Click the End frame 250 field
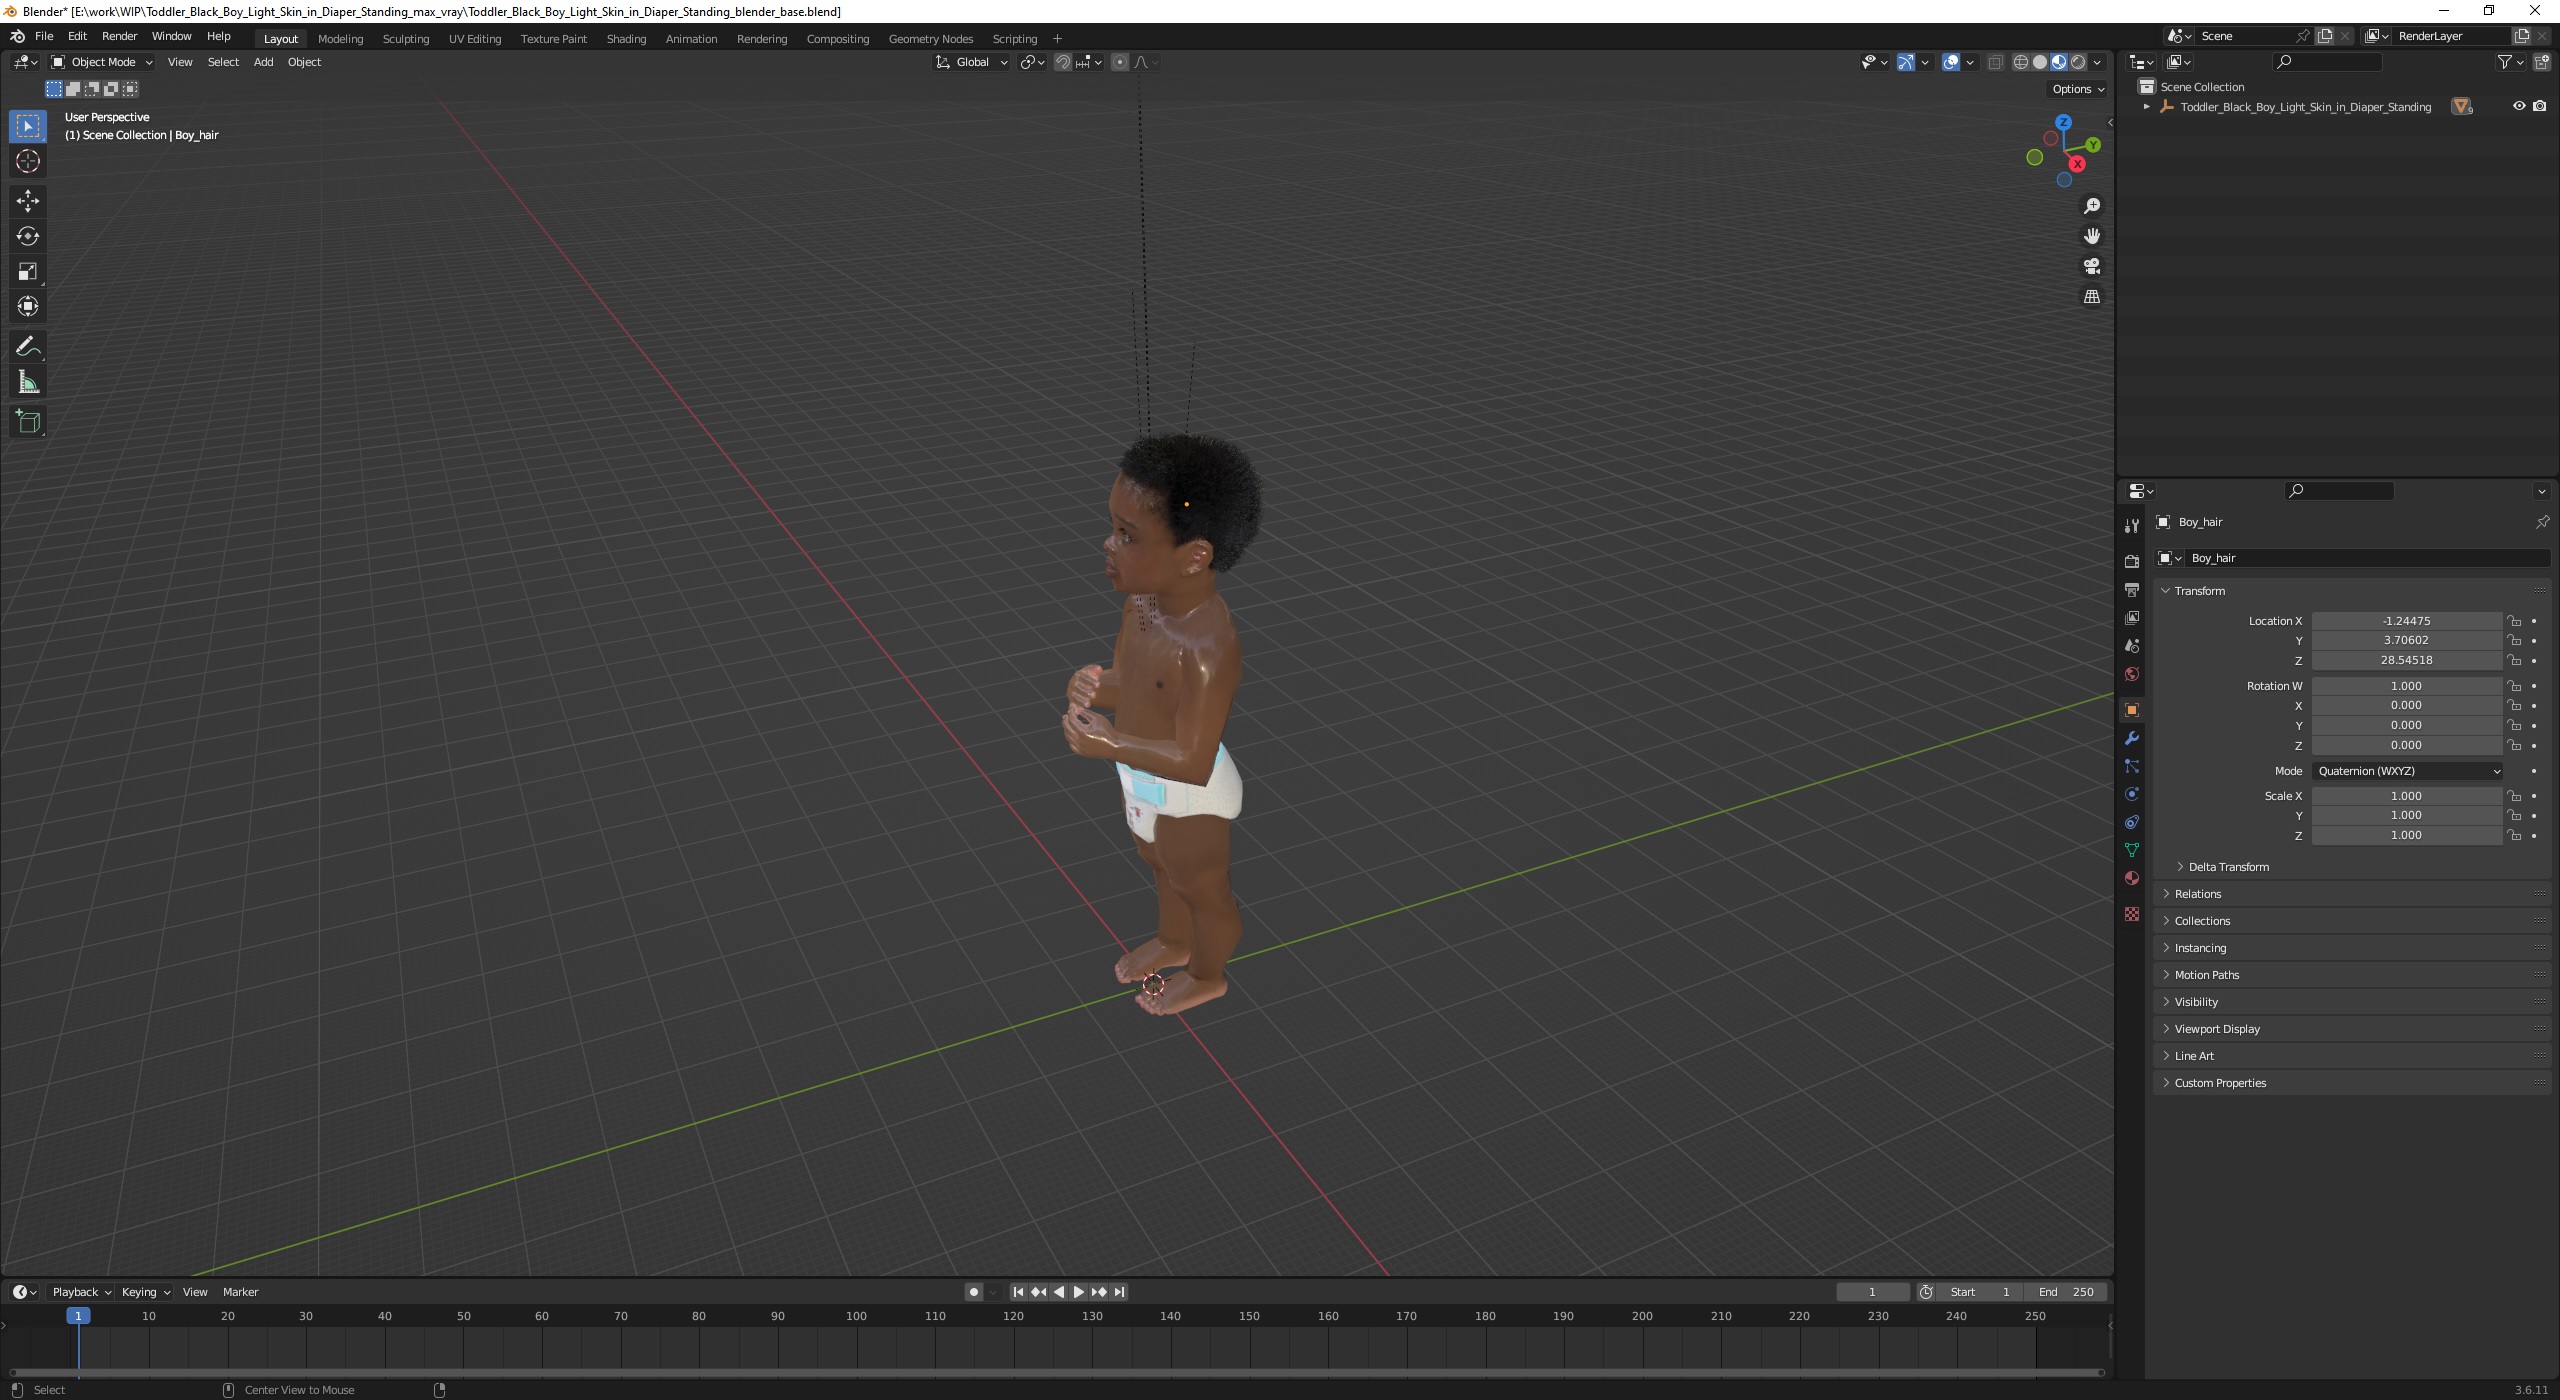Screen dimensions: 2560x1400 (2067, 1292)
